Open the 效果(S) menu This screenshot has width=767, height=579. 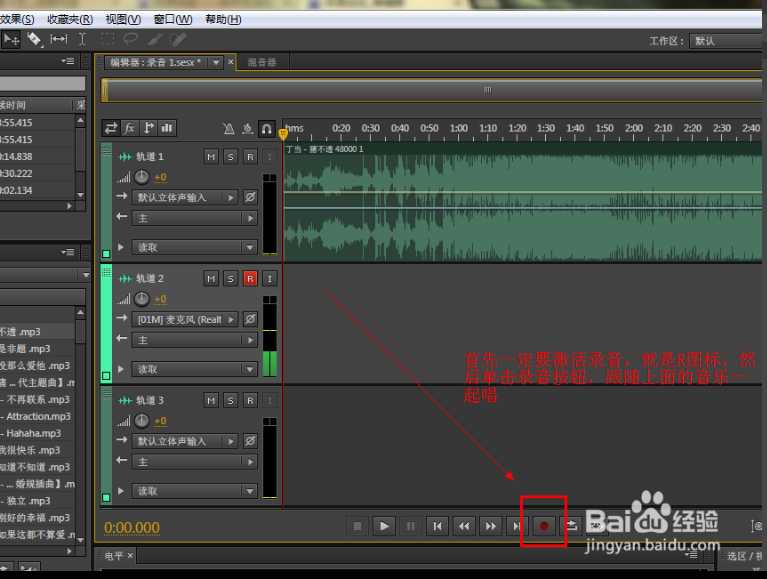[x=17, y=20]
